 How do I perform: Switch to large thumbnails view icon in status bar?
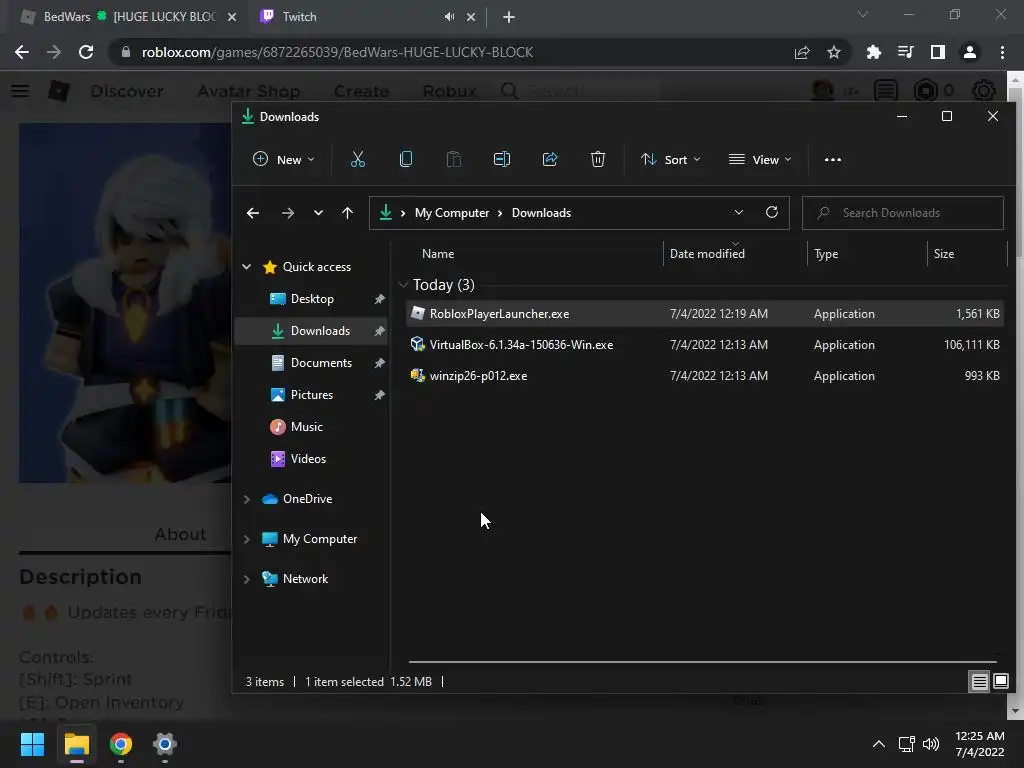tap(1000, 682)
